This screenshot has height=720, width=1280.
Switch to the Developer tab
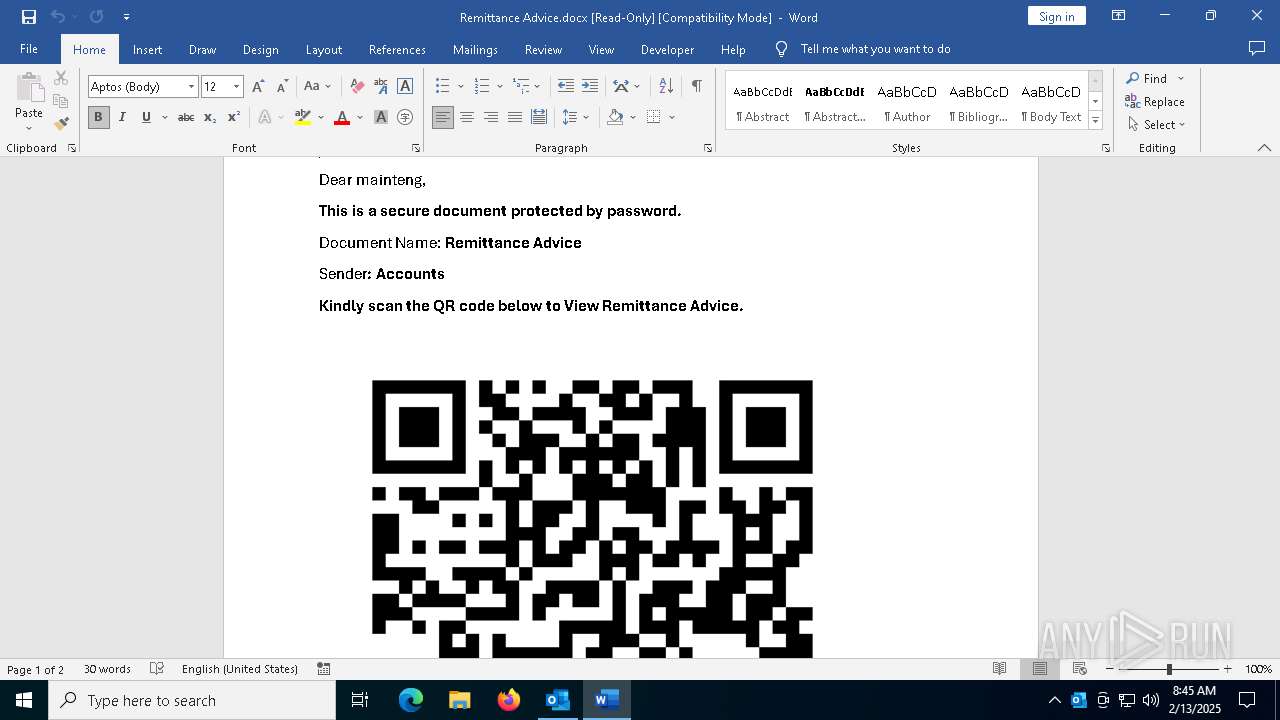(x=667, y=49)
